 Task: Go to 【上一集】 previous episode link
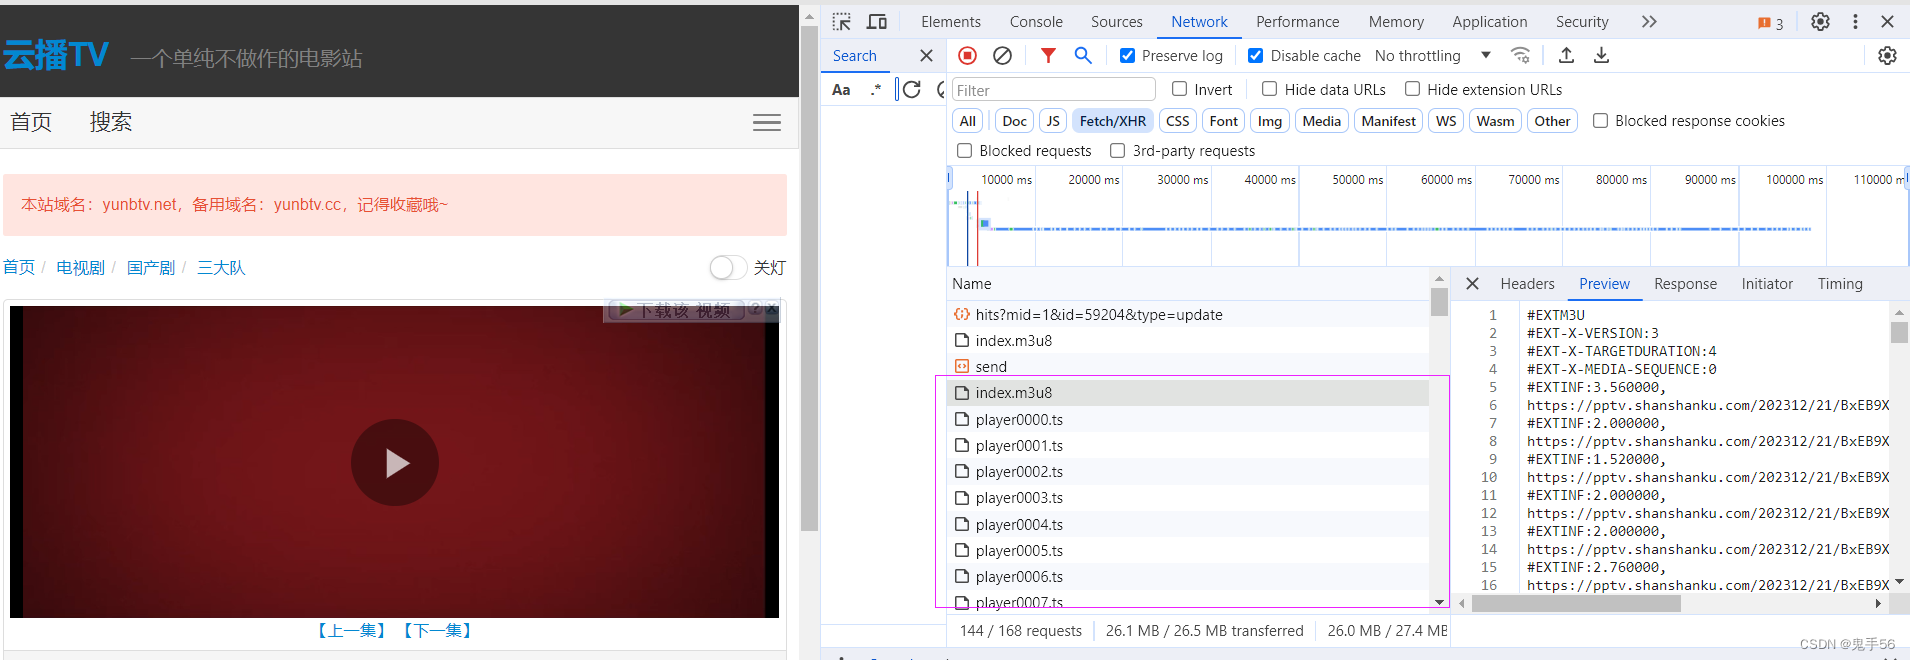(x=352, y=630)
